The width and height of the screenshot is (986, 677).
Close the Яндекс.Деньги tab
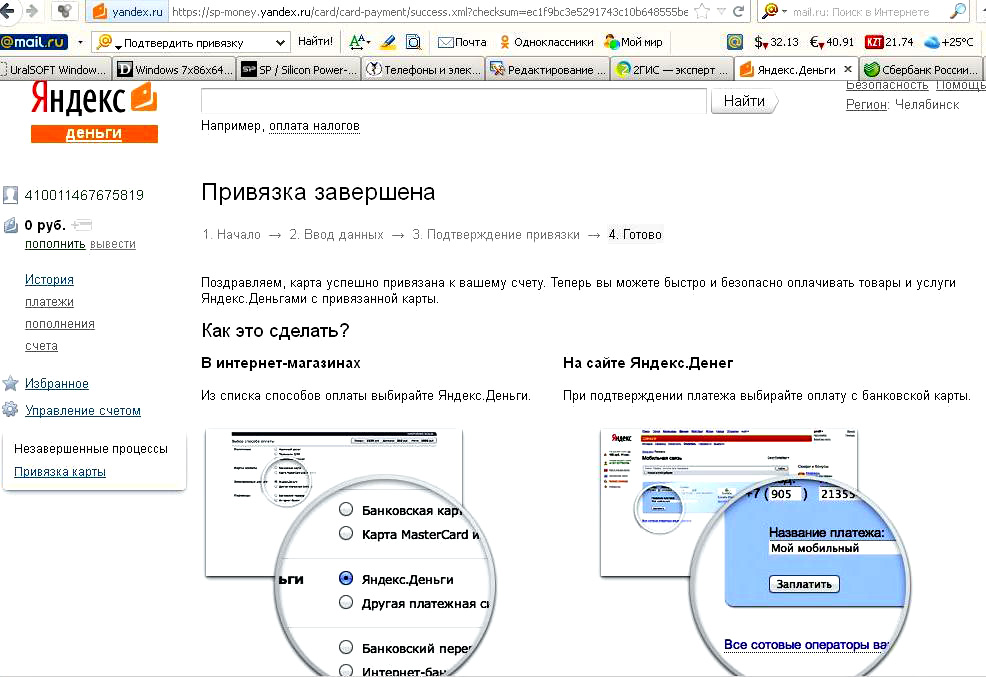[x=848, y=69]
